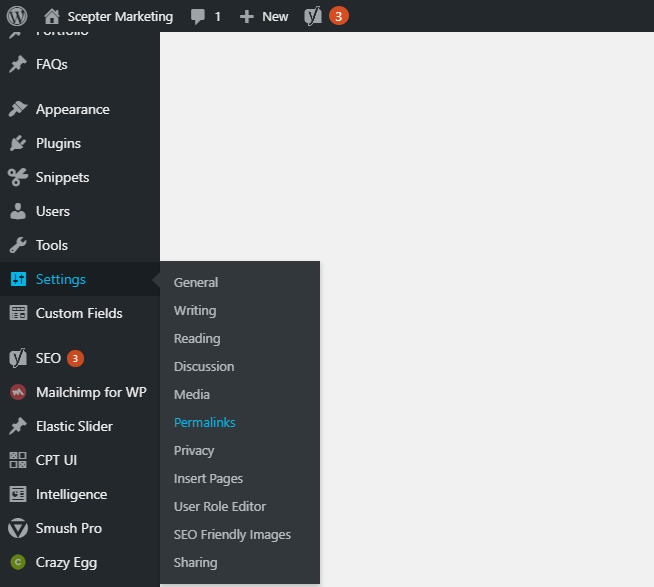Screen dimensions: 654x587
Task: Choose Reading in Settings submenu
Action: pos(197,338)
